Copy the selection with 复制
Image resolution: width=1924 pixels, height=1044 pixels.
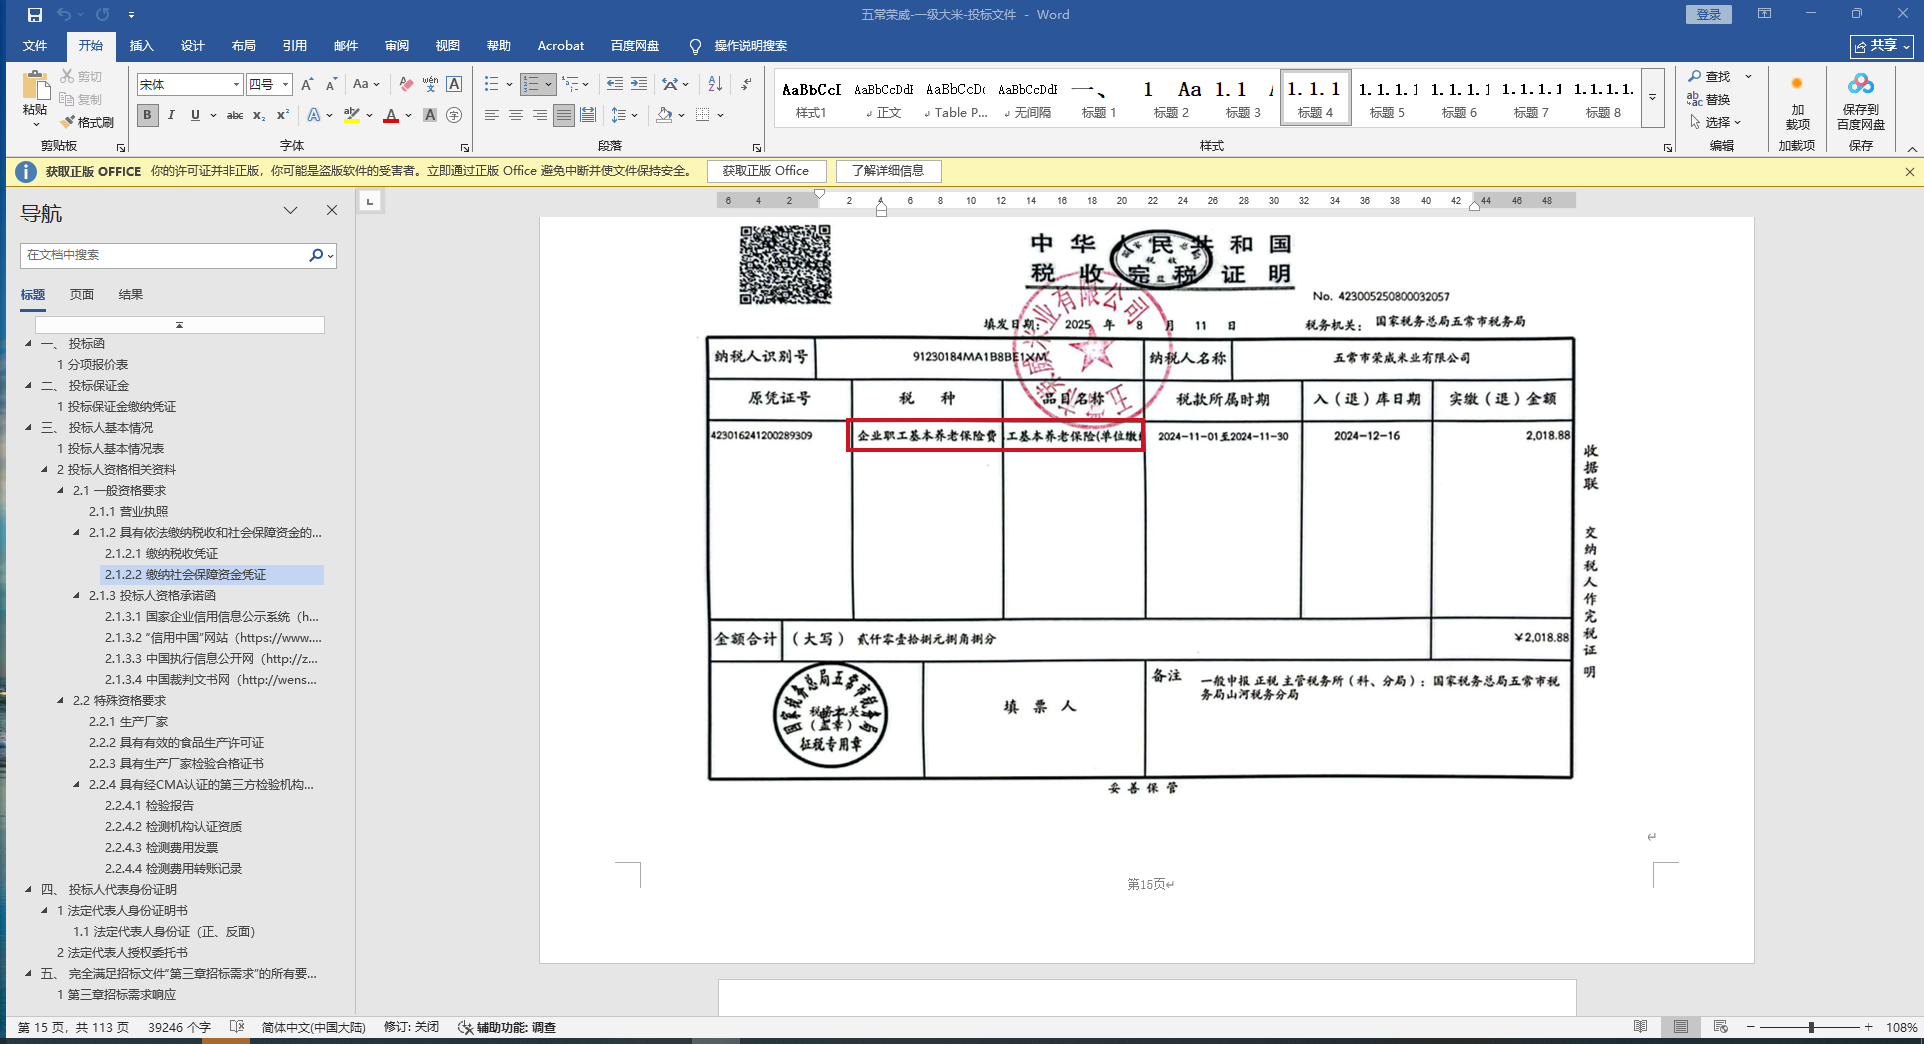(x=81, y=99)
